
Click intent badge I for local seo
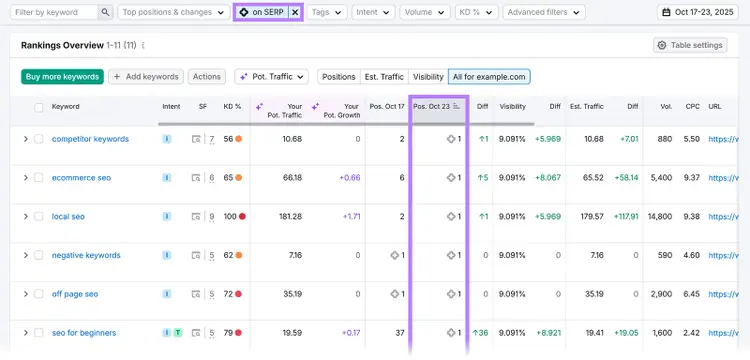(x=166, y=217)
